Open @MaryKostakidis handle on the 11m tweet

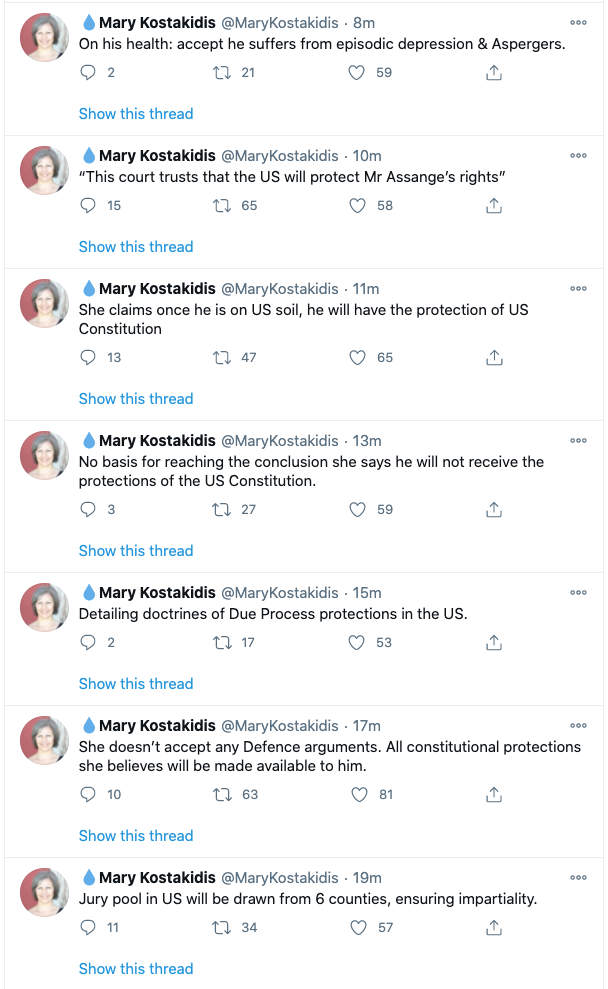[279, 289]
